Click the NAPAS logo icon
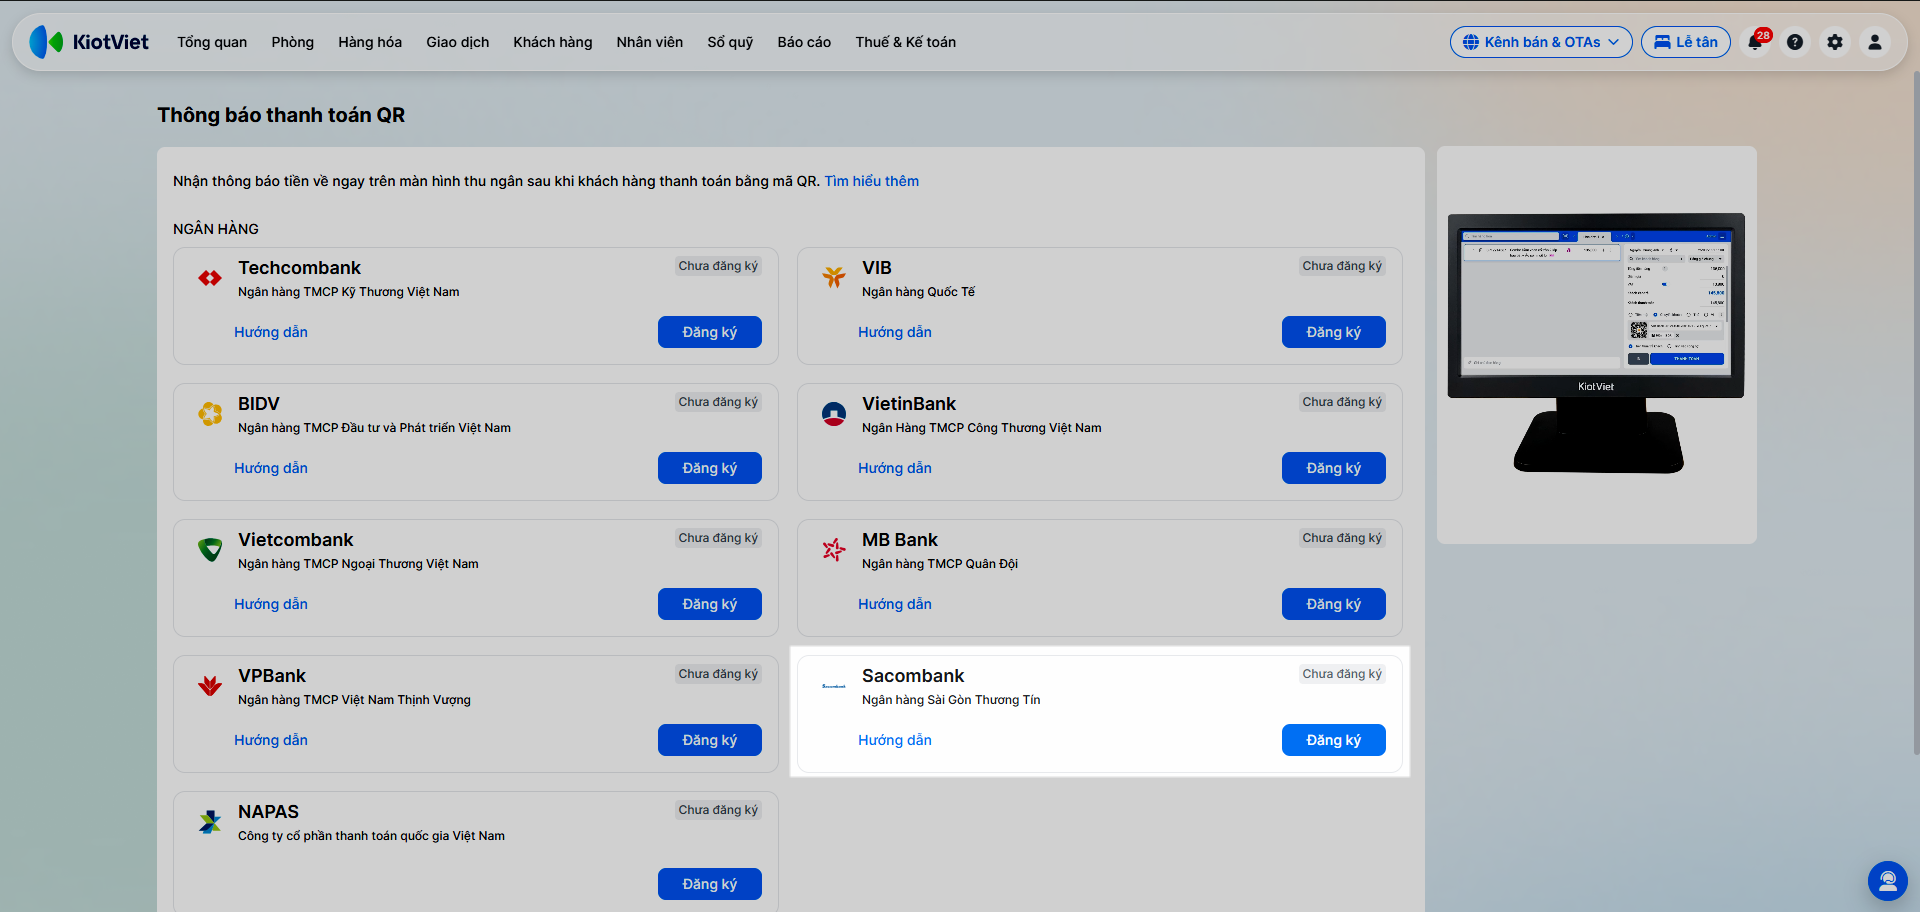The width and height of the screenshot is (1920, 912). point(210,822)
